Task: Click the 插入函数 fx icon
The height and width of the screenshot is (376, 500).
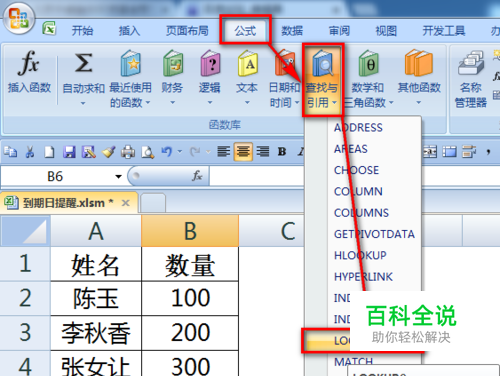Action: [29, 63]
